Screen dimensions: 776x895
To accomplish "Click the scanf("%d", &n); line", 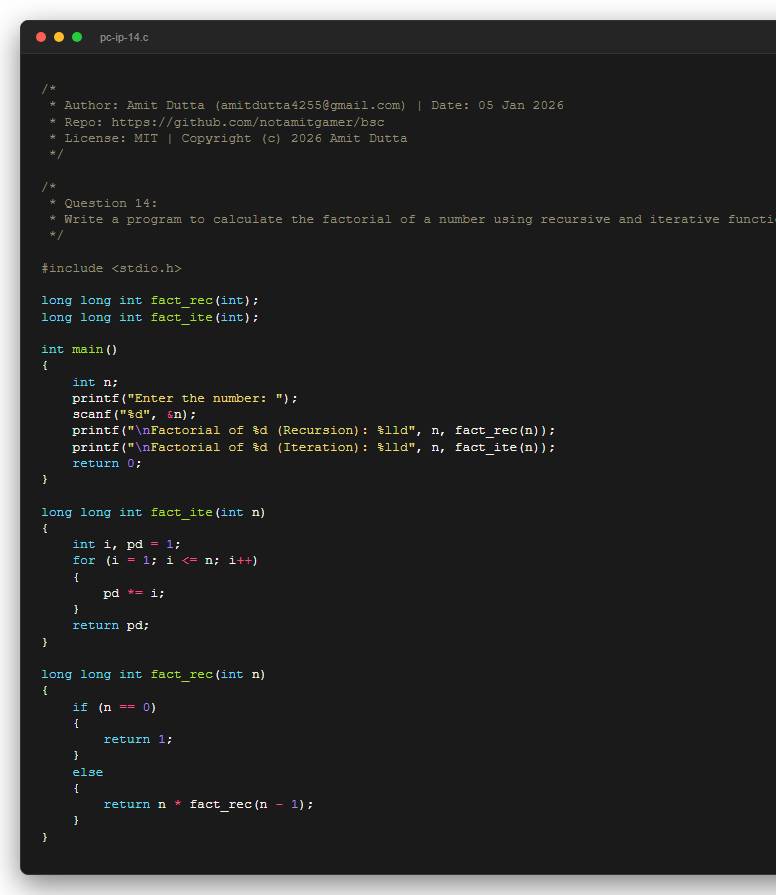I will 134,414.
